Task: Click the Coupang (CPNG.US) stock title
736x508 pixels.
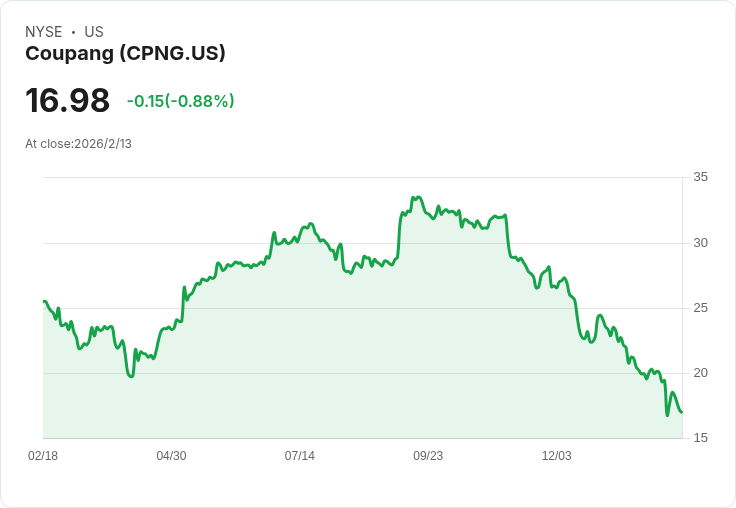Action: 125,53
